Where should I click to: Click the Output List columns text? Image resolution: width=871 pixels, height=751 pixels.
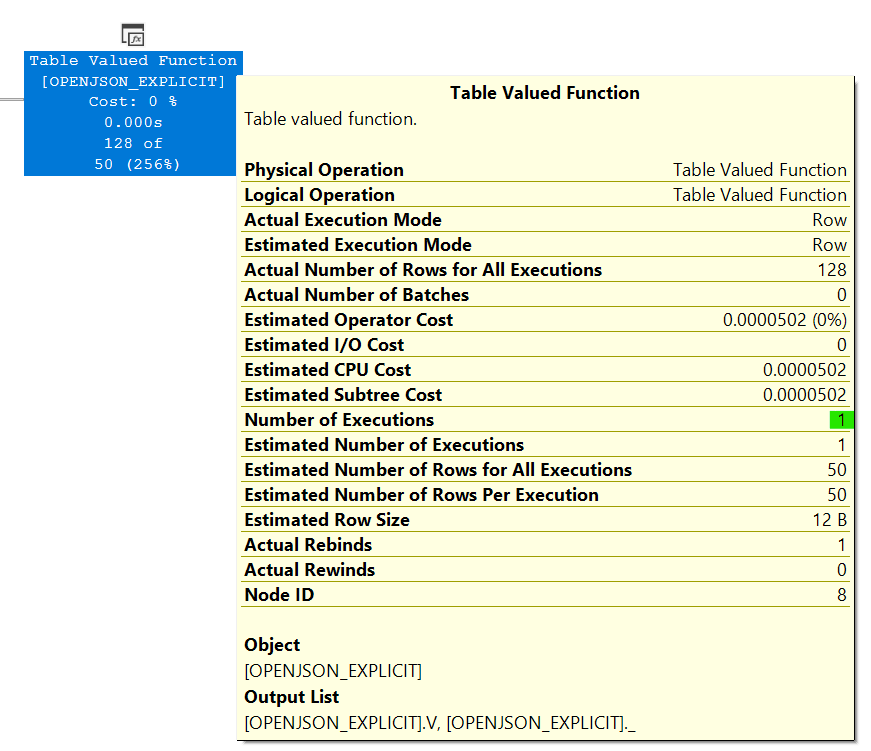(x=439, y=723)
